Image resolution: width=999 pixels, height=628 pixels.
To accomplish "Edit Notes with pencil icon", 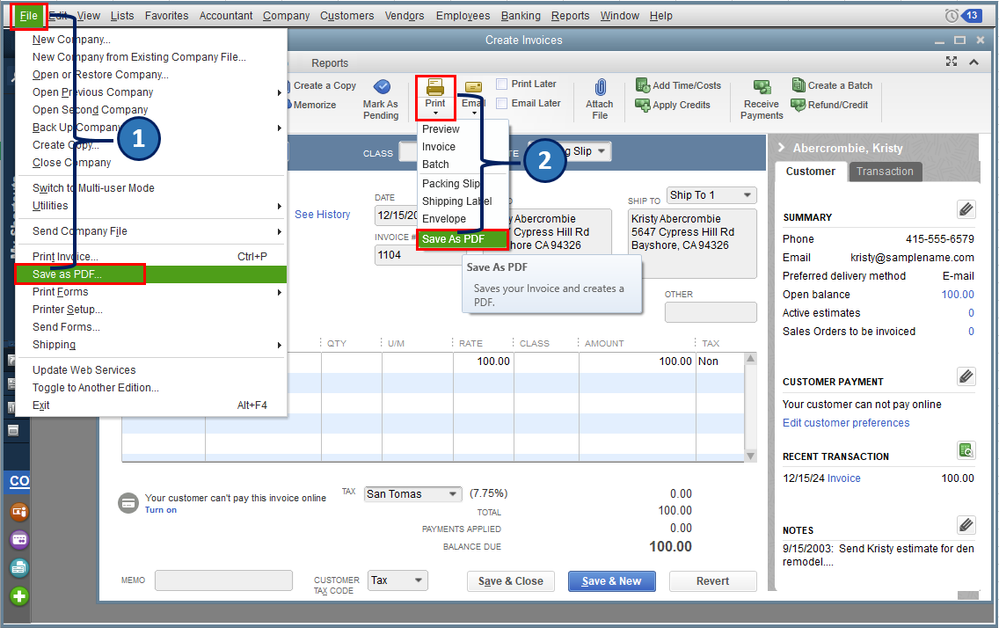I will click(x=966, y=525).
